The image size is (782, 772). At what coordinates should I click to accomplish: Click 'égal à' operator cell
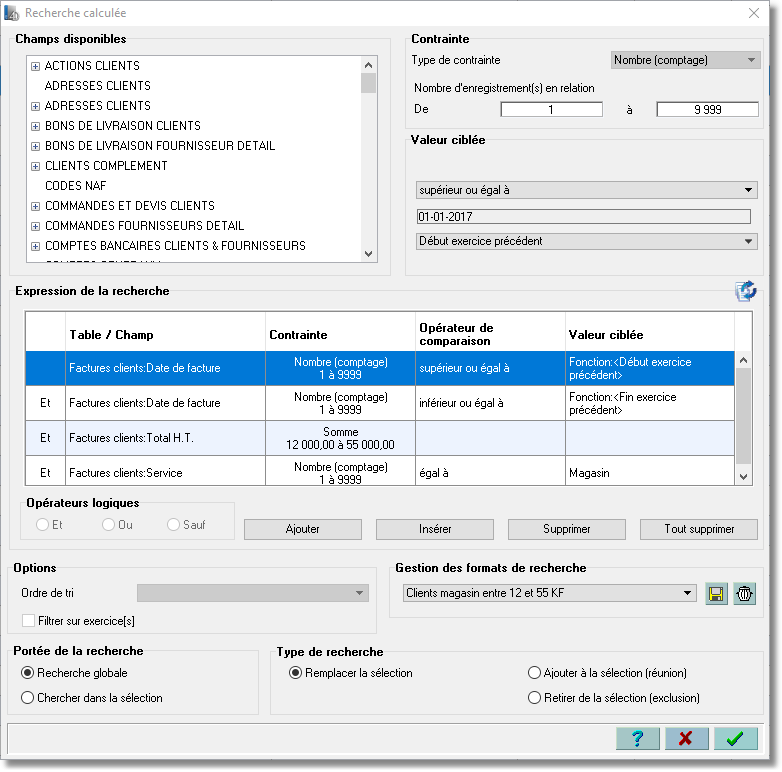point(490,472)
